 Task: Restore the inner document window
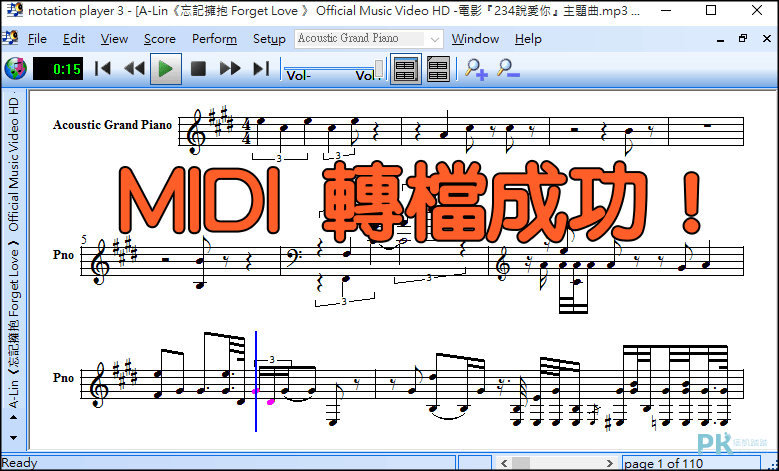click(743, 38)
